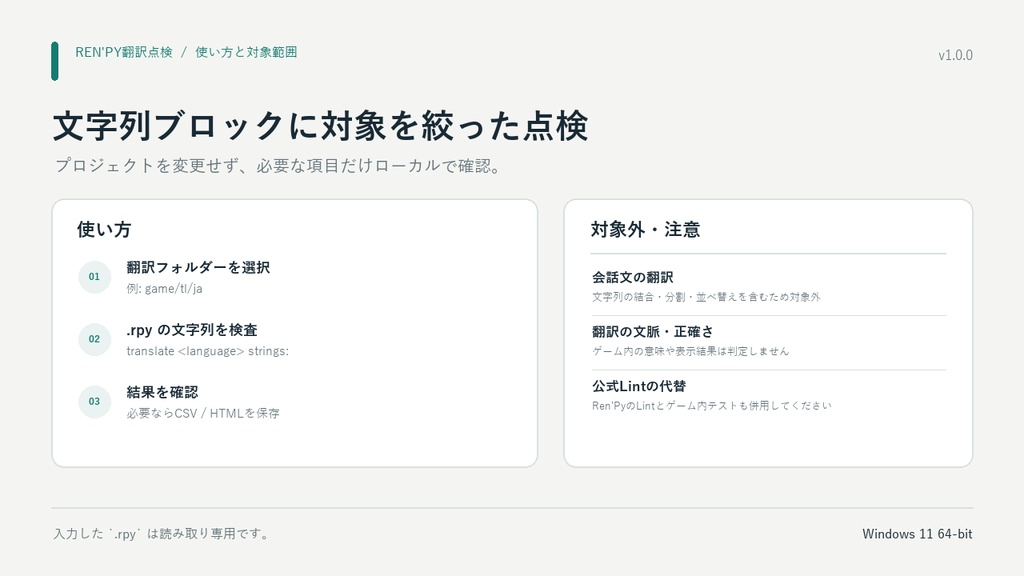
Task: Click the "REN'PY翻訳点検" breadcrumb text
Action: pyautogui.click(x=124, y=52)
